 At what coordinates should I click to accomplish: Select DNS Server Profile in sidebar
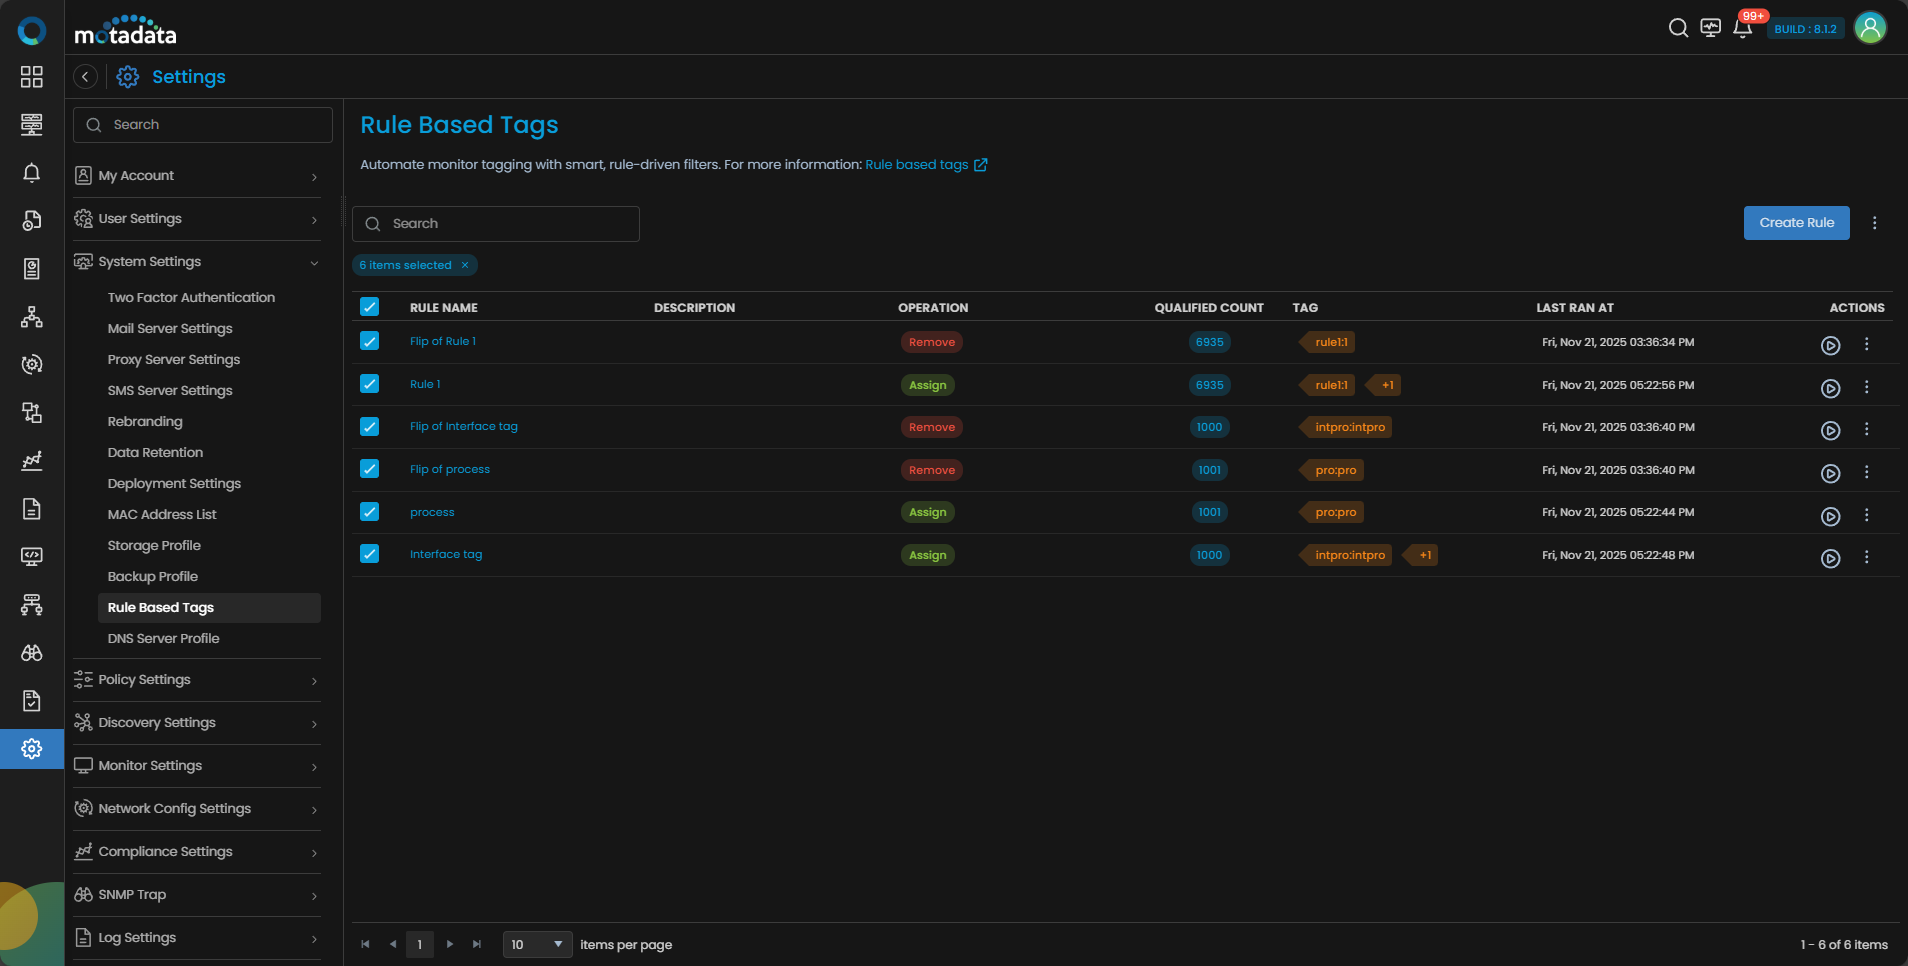pyautogui.click(x=163, y=639)
